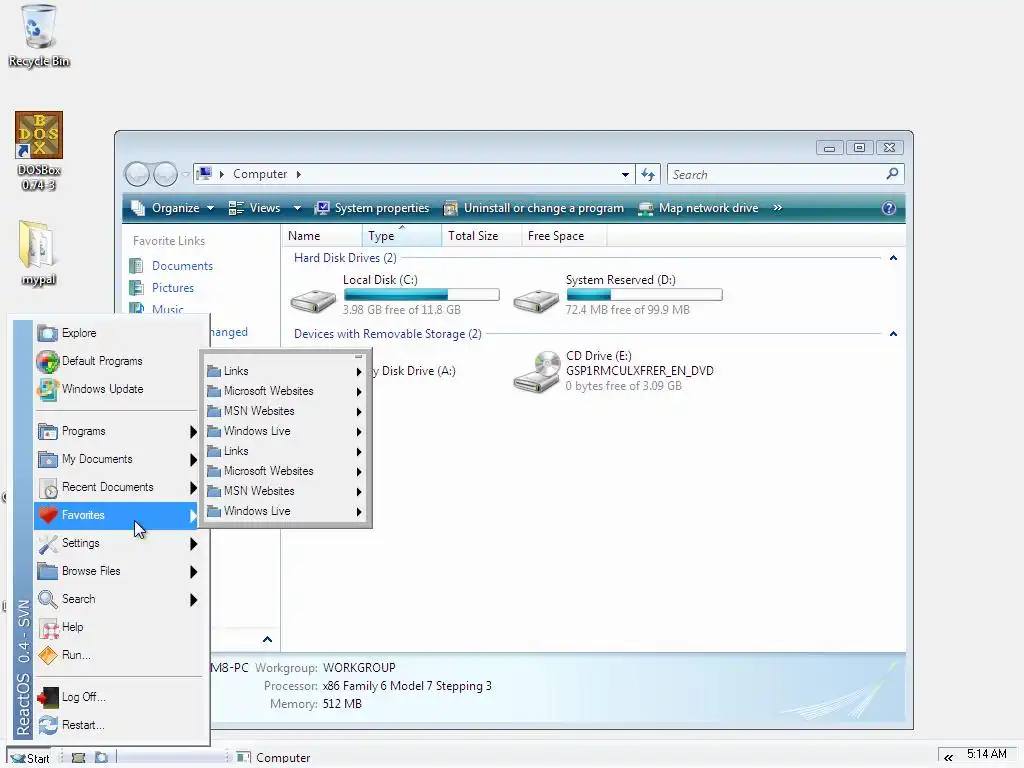This screenshot has height=768, width=1024.
Task: Open System properties from the toolbar
Action: (372, 208)
